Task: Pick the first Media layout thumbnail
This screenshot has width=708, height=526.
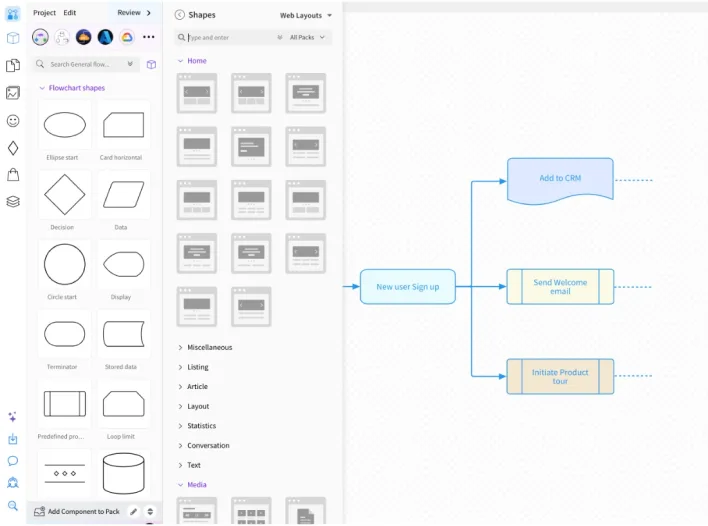Action: click(197, 511)
